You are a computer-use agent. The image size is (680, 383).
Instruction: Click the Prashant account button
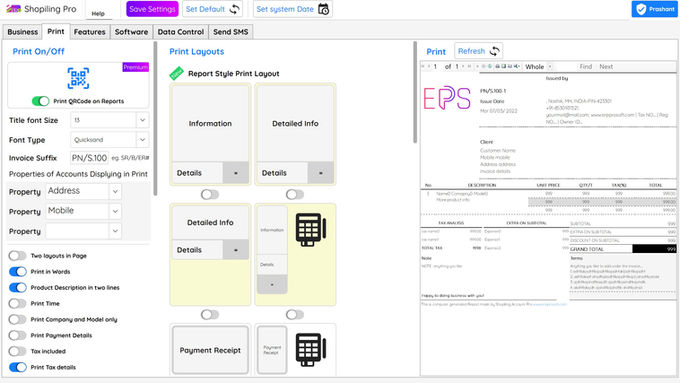(654, 9)
